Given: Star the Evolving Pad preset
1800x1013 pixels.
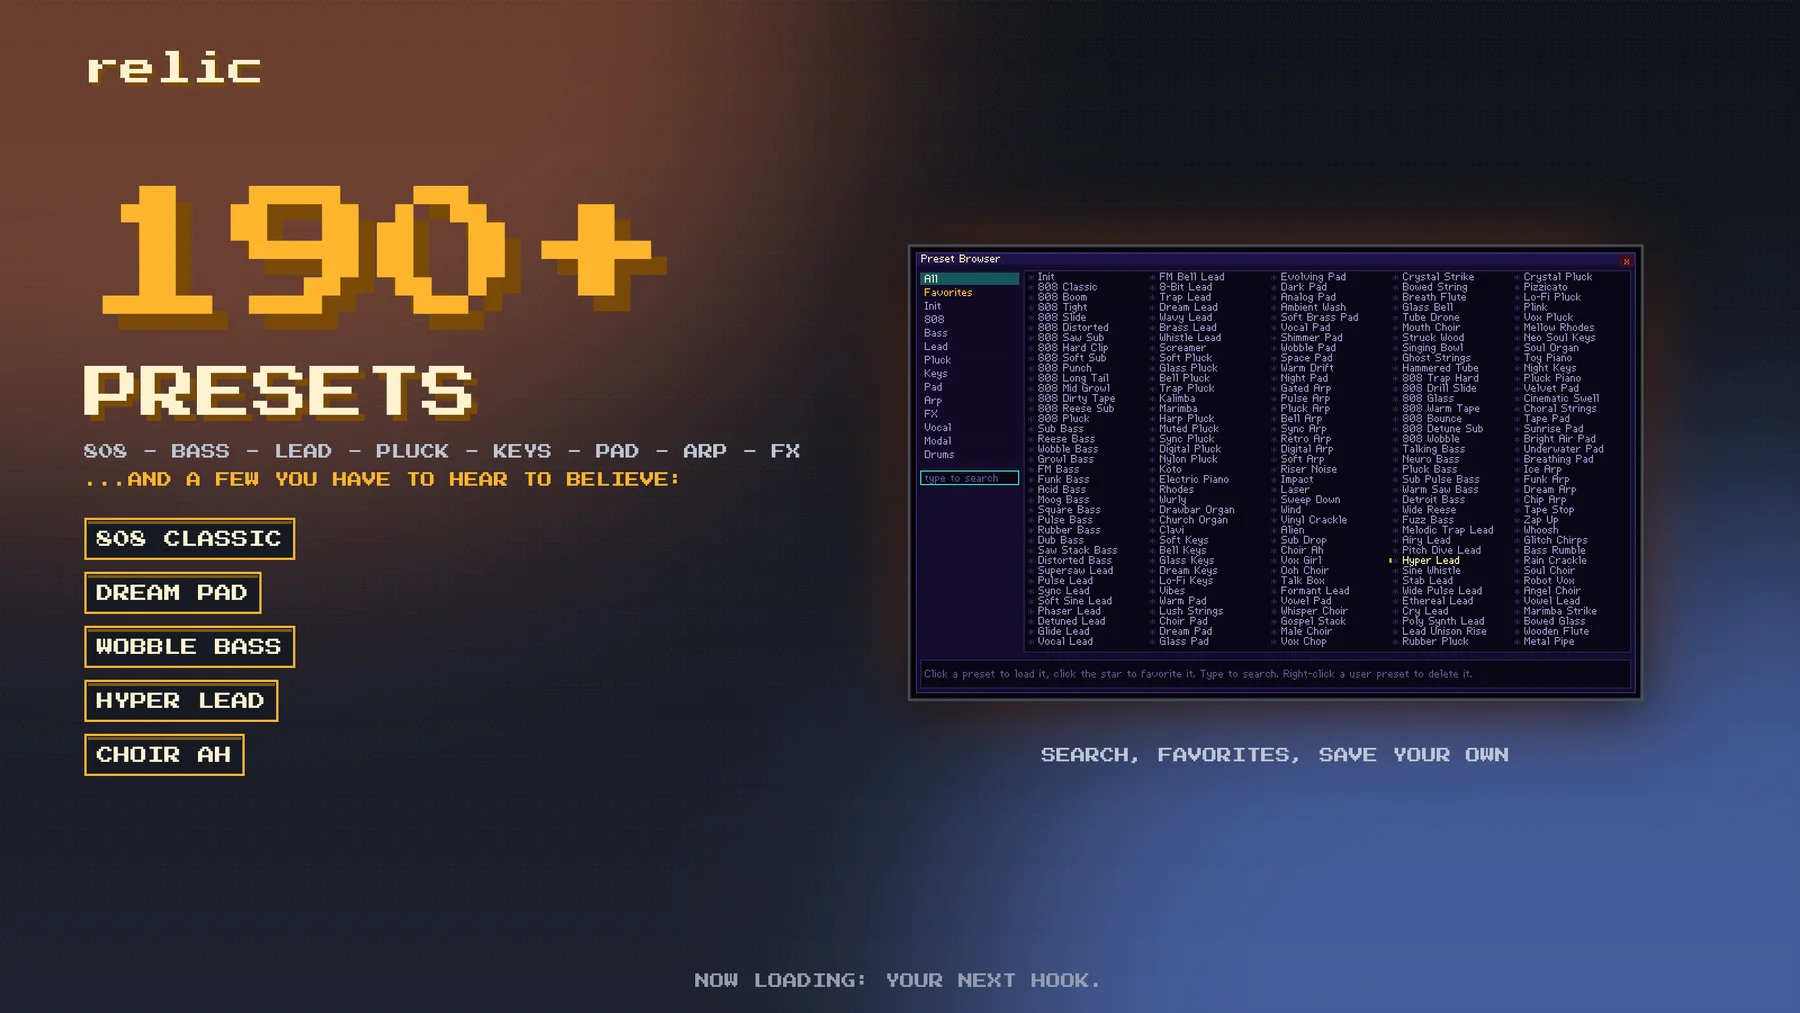Looking at the screenshot, I should point(1274,278).
